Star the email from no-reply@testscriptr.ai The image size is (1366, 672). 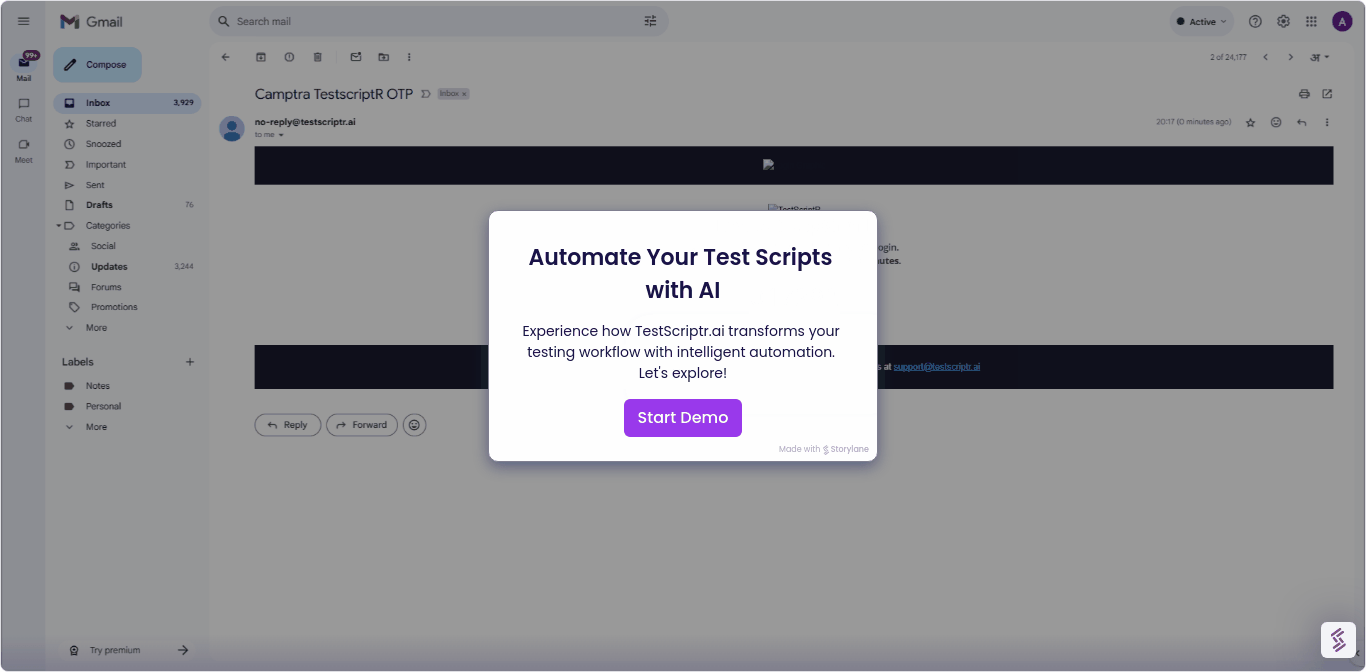click(x=1251, y=121)
